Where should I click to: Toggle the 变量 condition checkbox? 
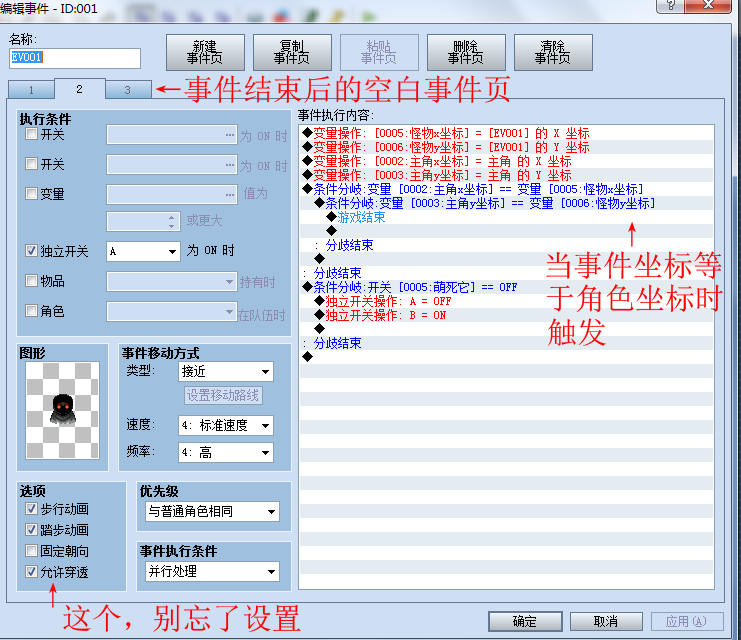(x=31, y=193)
